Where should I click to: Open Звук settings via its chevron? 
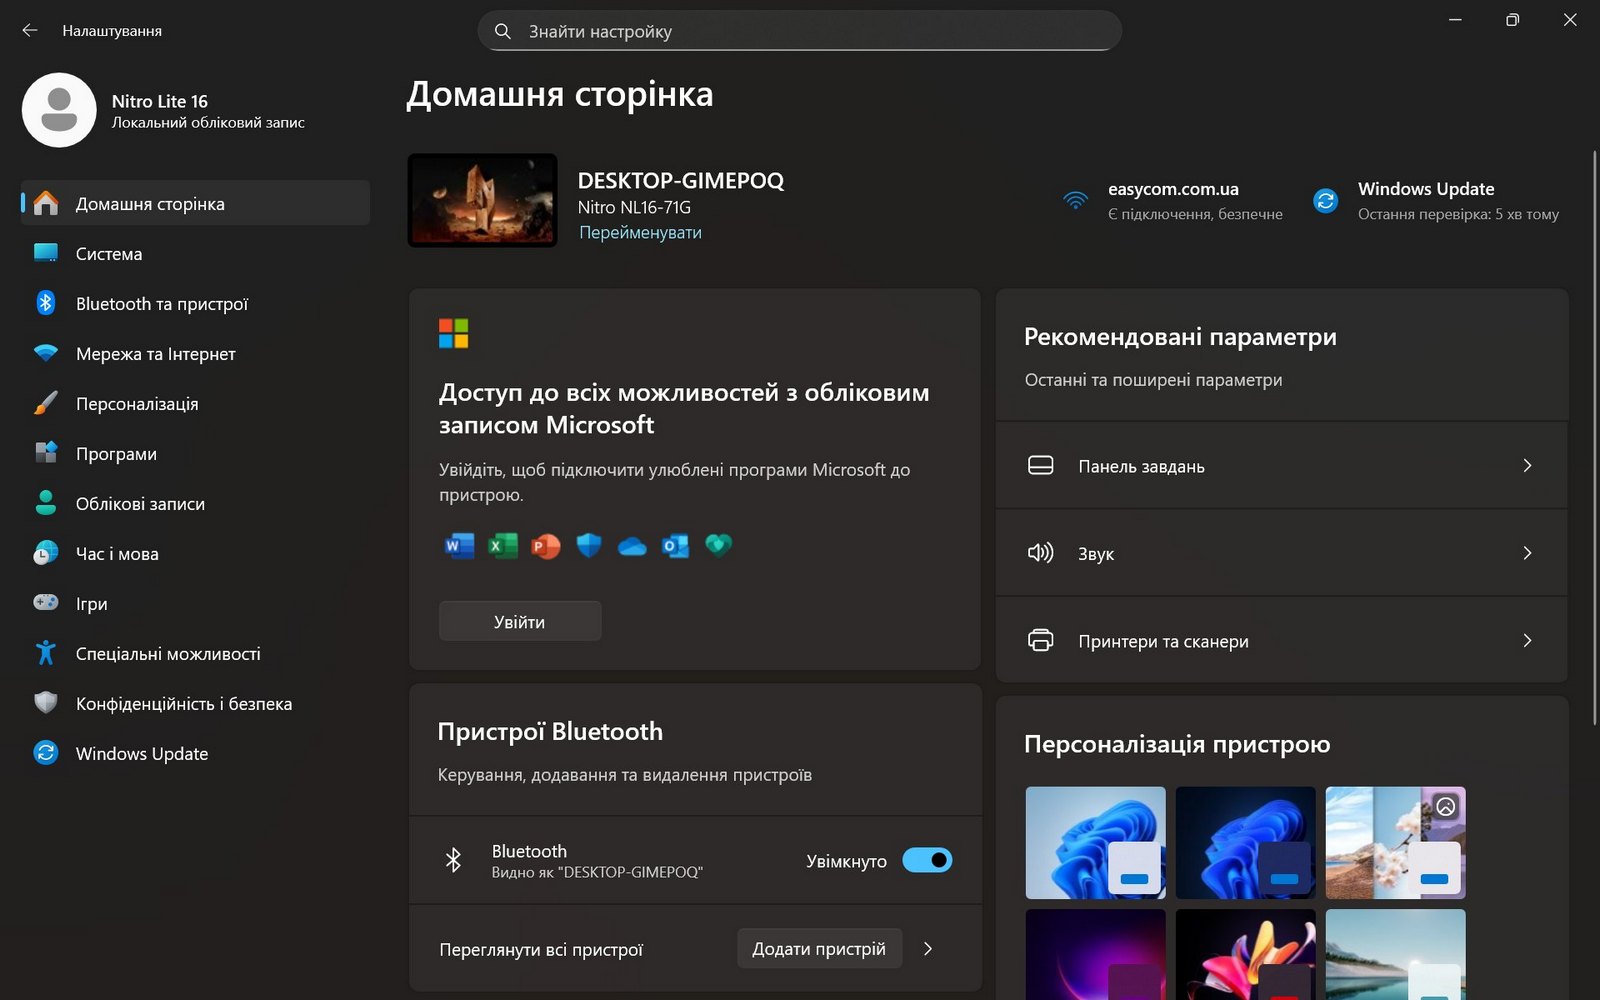click(x=1526, y=553)
